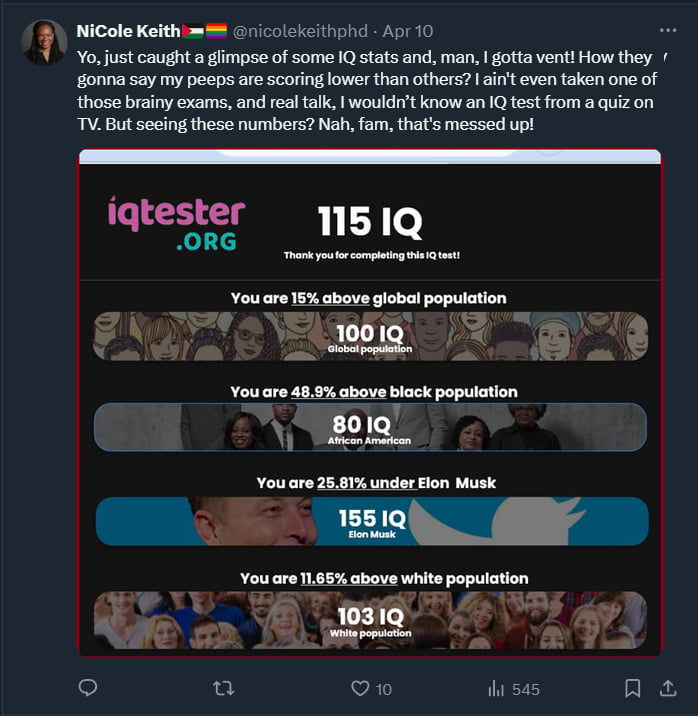Viewport: 698px width, 716px height.
Task: Select the 100 IQ Global population banner
Action: click(370, 336)
